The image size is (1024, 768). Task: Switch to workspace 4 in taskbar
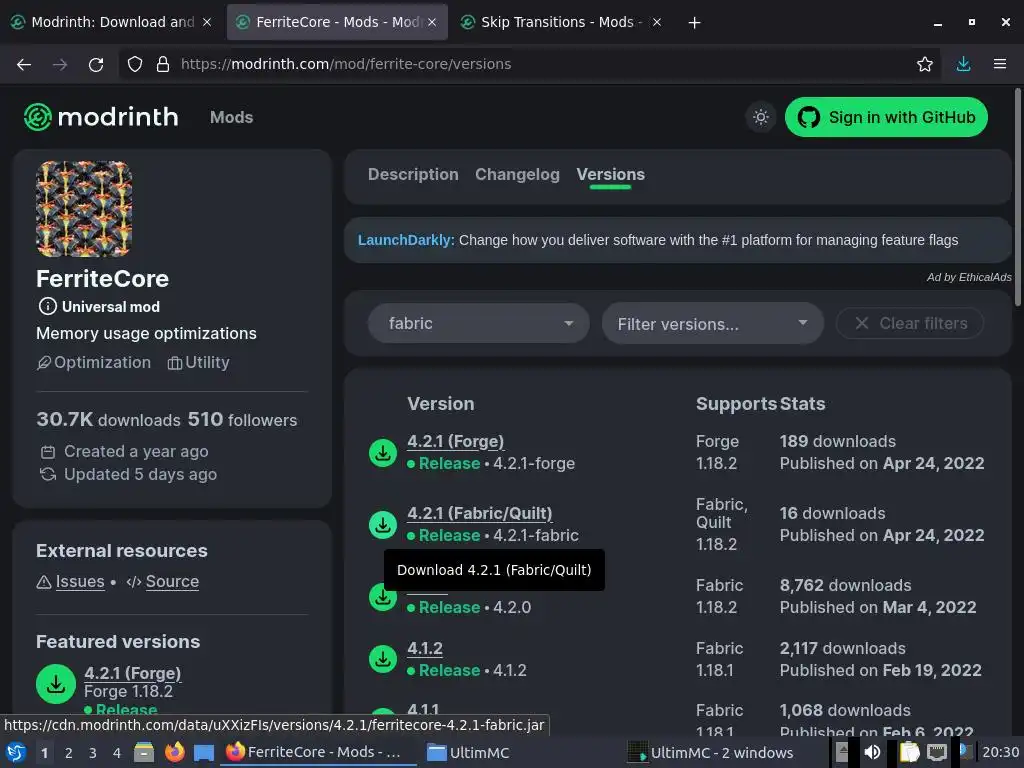tap(117, 752)
